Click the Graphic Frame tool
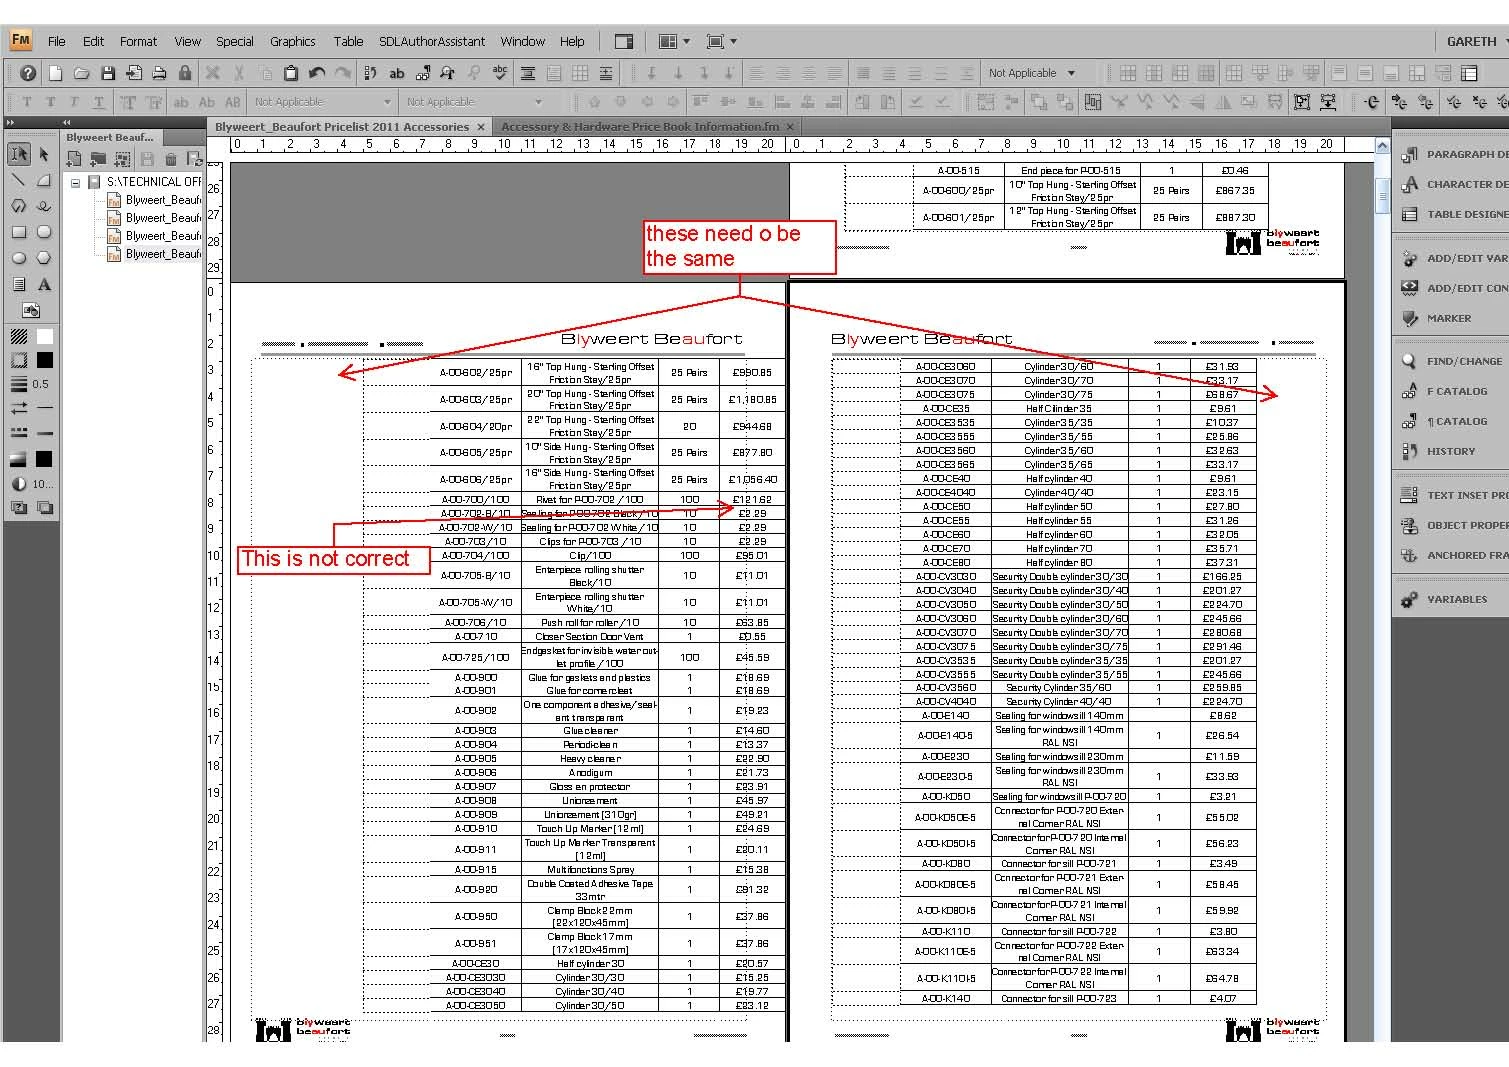Viewport: 1509px width, 1067px height. [31, 310]
